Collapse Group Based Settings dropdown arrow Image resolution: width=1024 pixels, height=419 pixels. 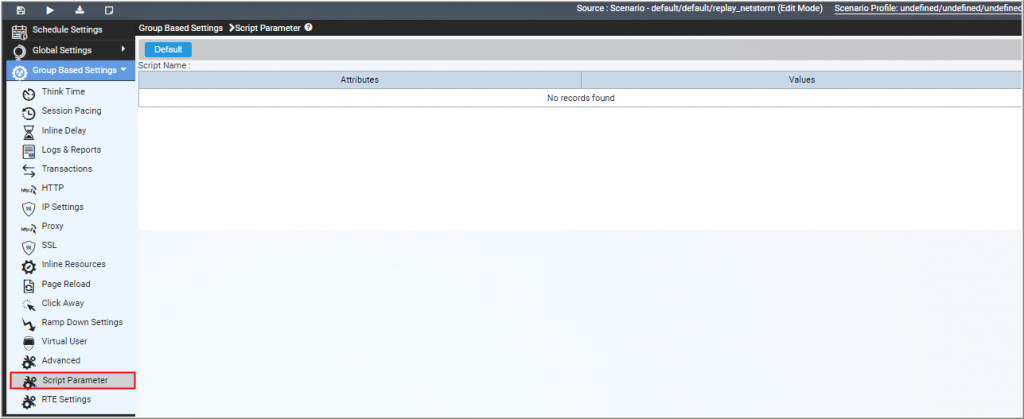point(123,69)
